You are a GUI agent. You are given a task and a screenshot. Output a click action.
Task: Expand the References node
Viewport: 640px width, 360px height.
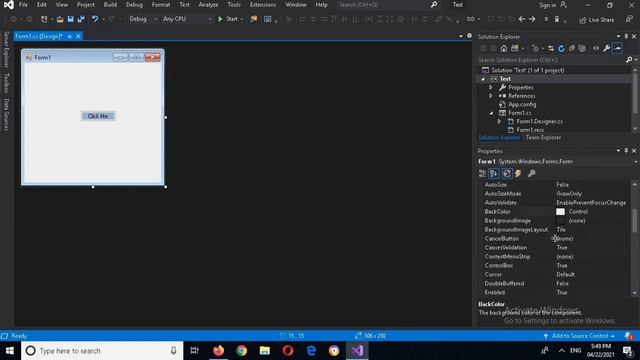(x=491, y=96)
